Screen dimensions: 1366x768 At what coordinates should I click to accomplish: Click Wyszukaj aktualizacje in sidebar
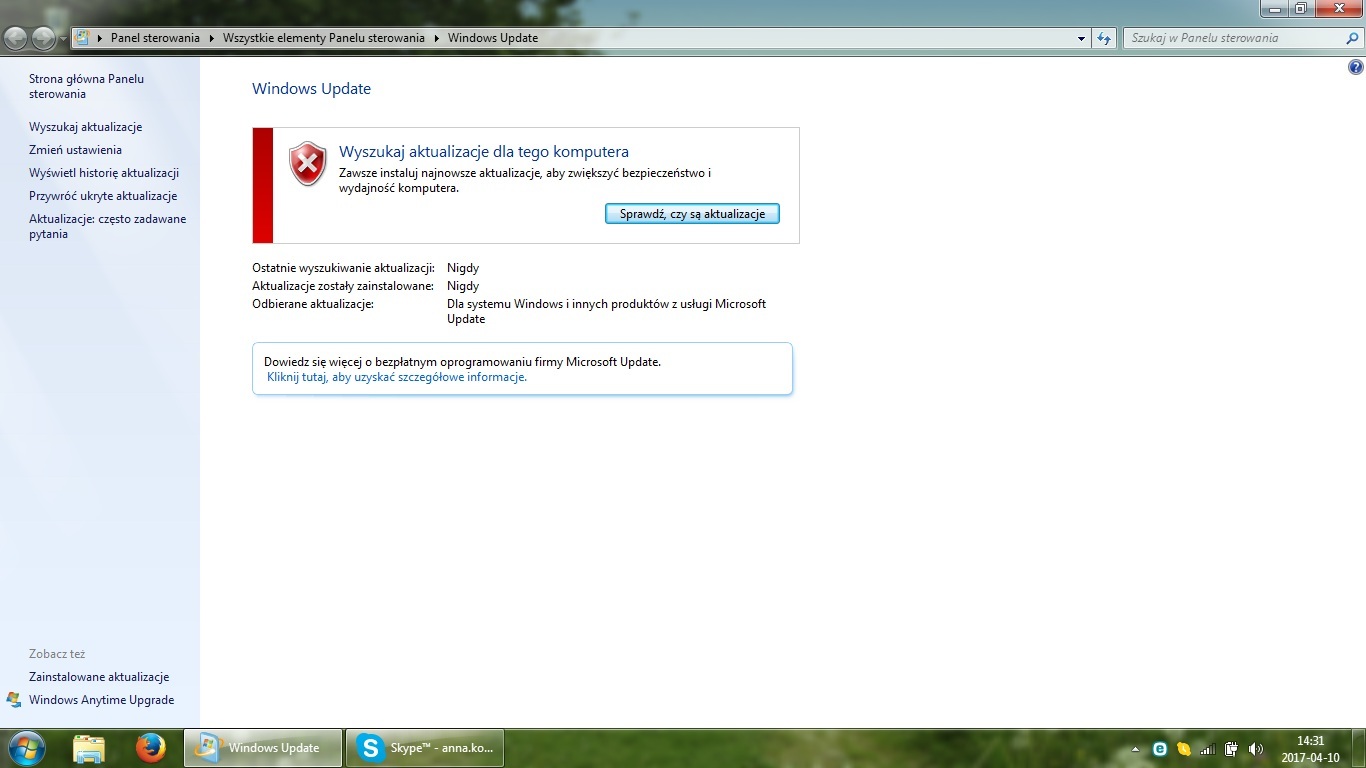85,127
